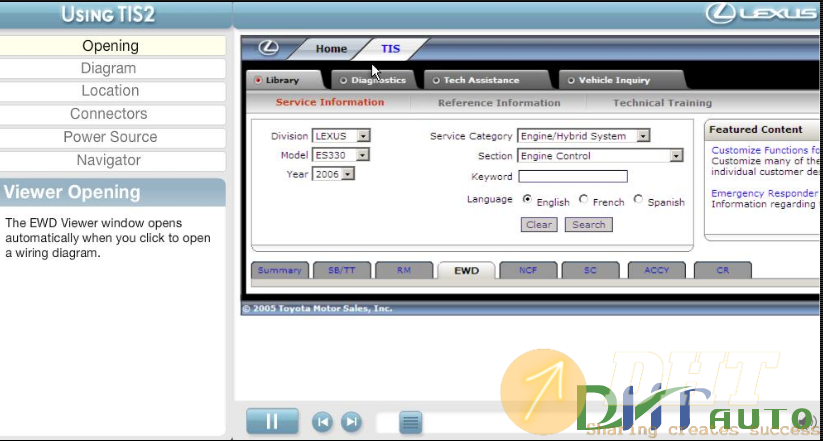Select the Library radio tab
823x441 pixels.
tap(282, 80)
